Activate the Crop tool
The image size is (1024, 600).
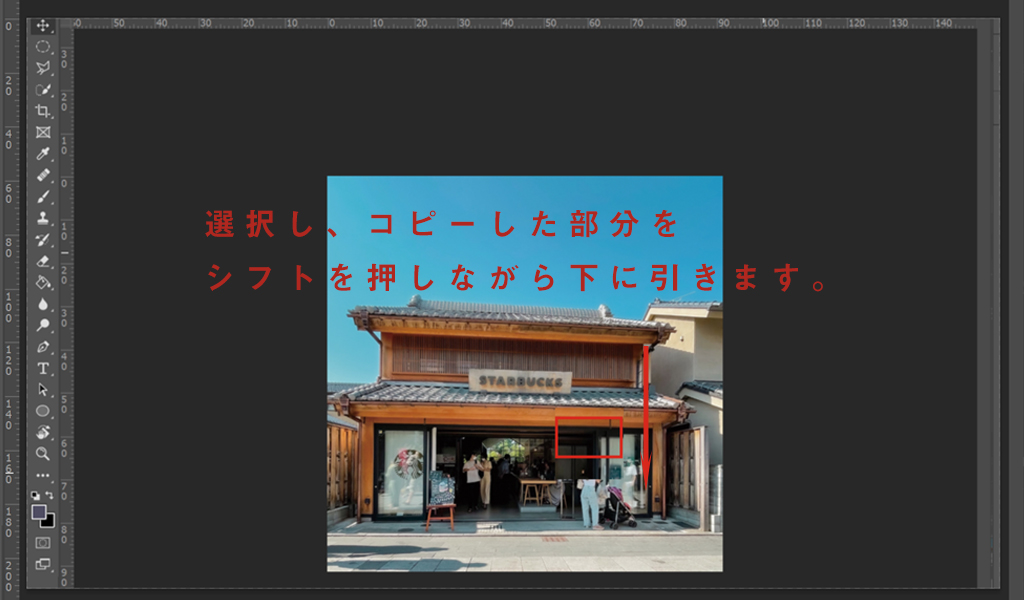pos(43,111)
